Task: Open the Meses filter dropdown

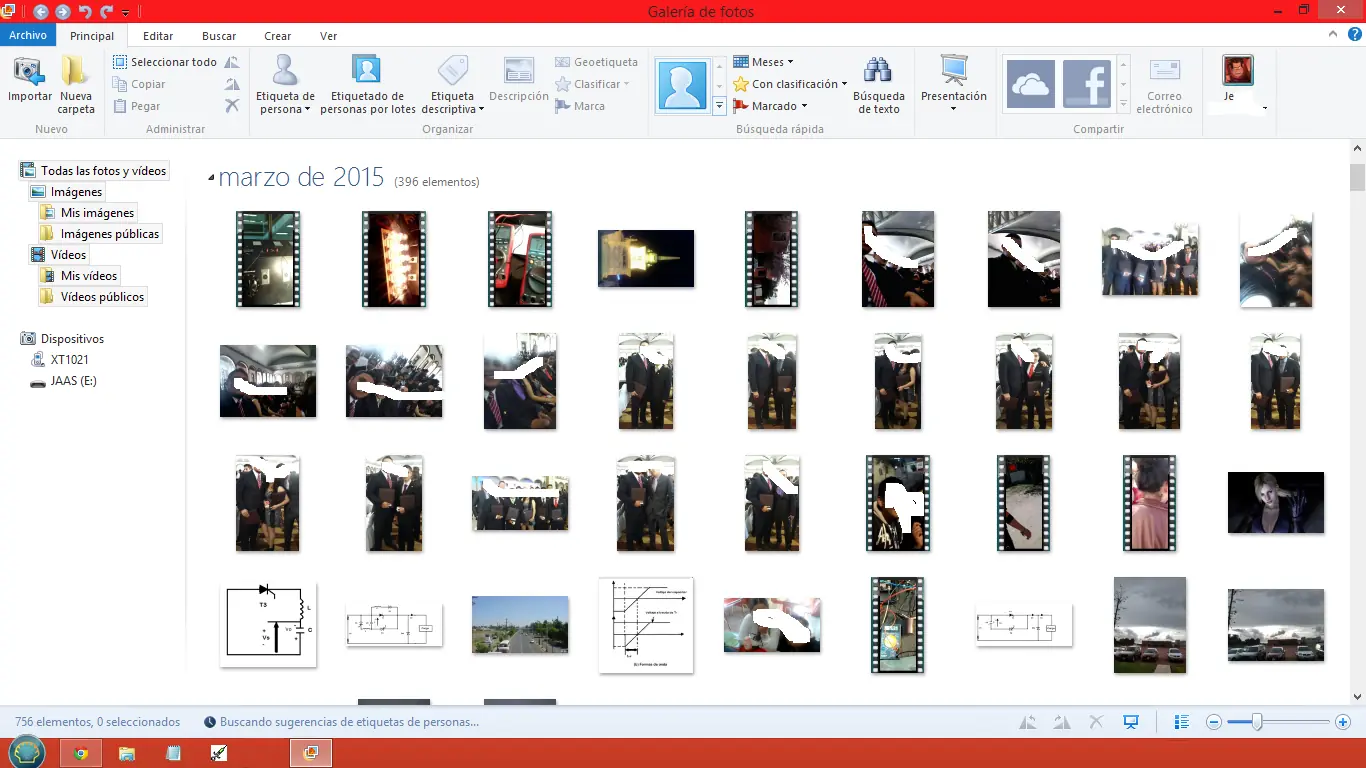Action: pyautogui.click(x=763, y=62)
